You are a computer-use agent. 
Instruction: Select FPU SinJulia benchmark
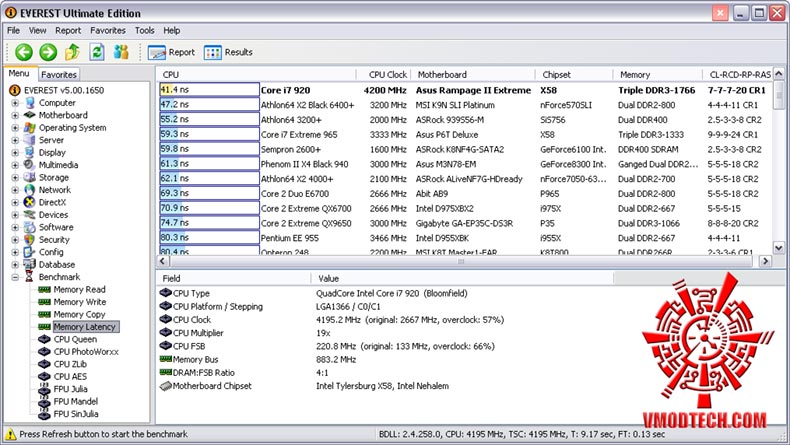(x=76, y=414)
